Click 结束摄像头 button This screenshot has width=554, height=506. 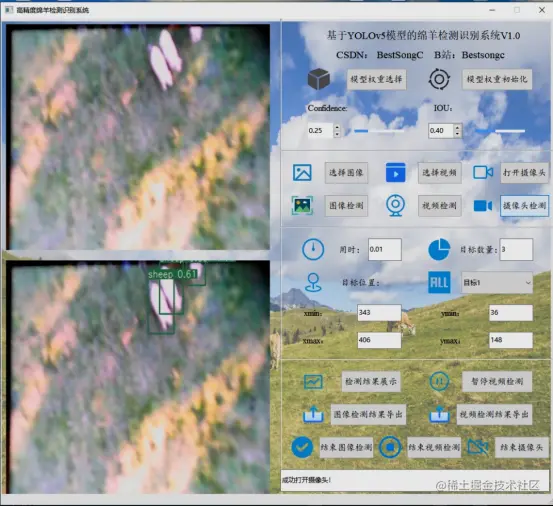click(521, 447)
